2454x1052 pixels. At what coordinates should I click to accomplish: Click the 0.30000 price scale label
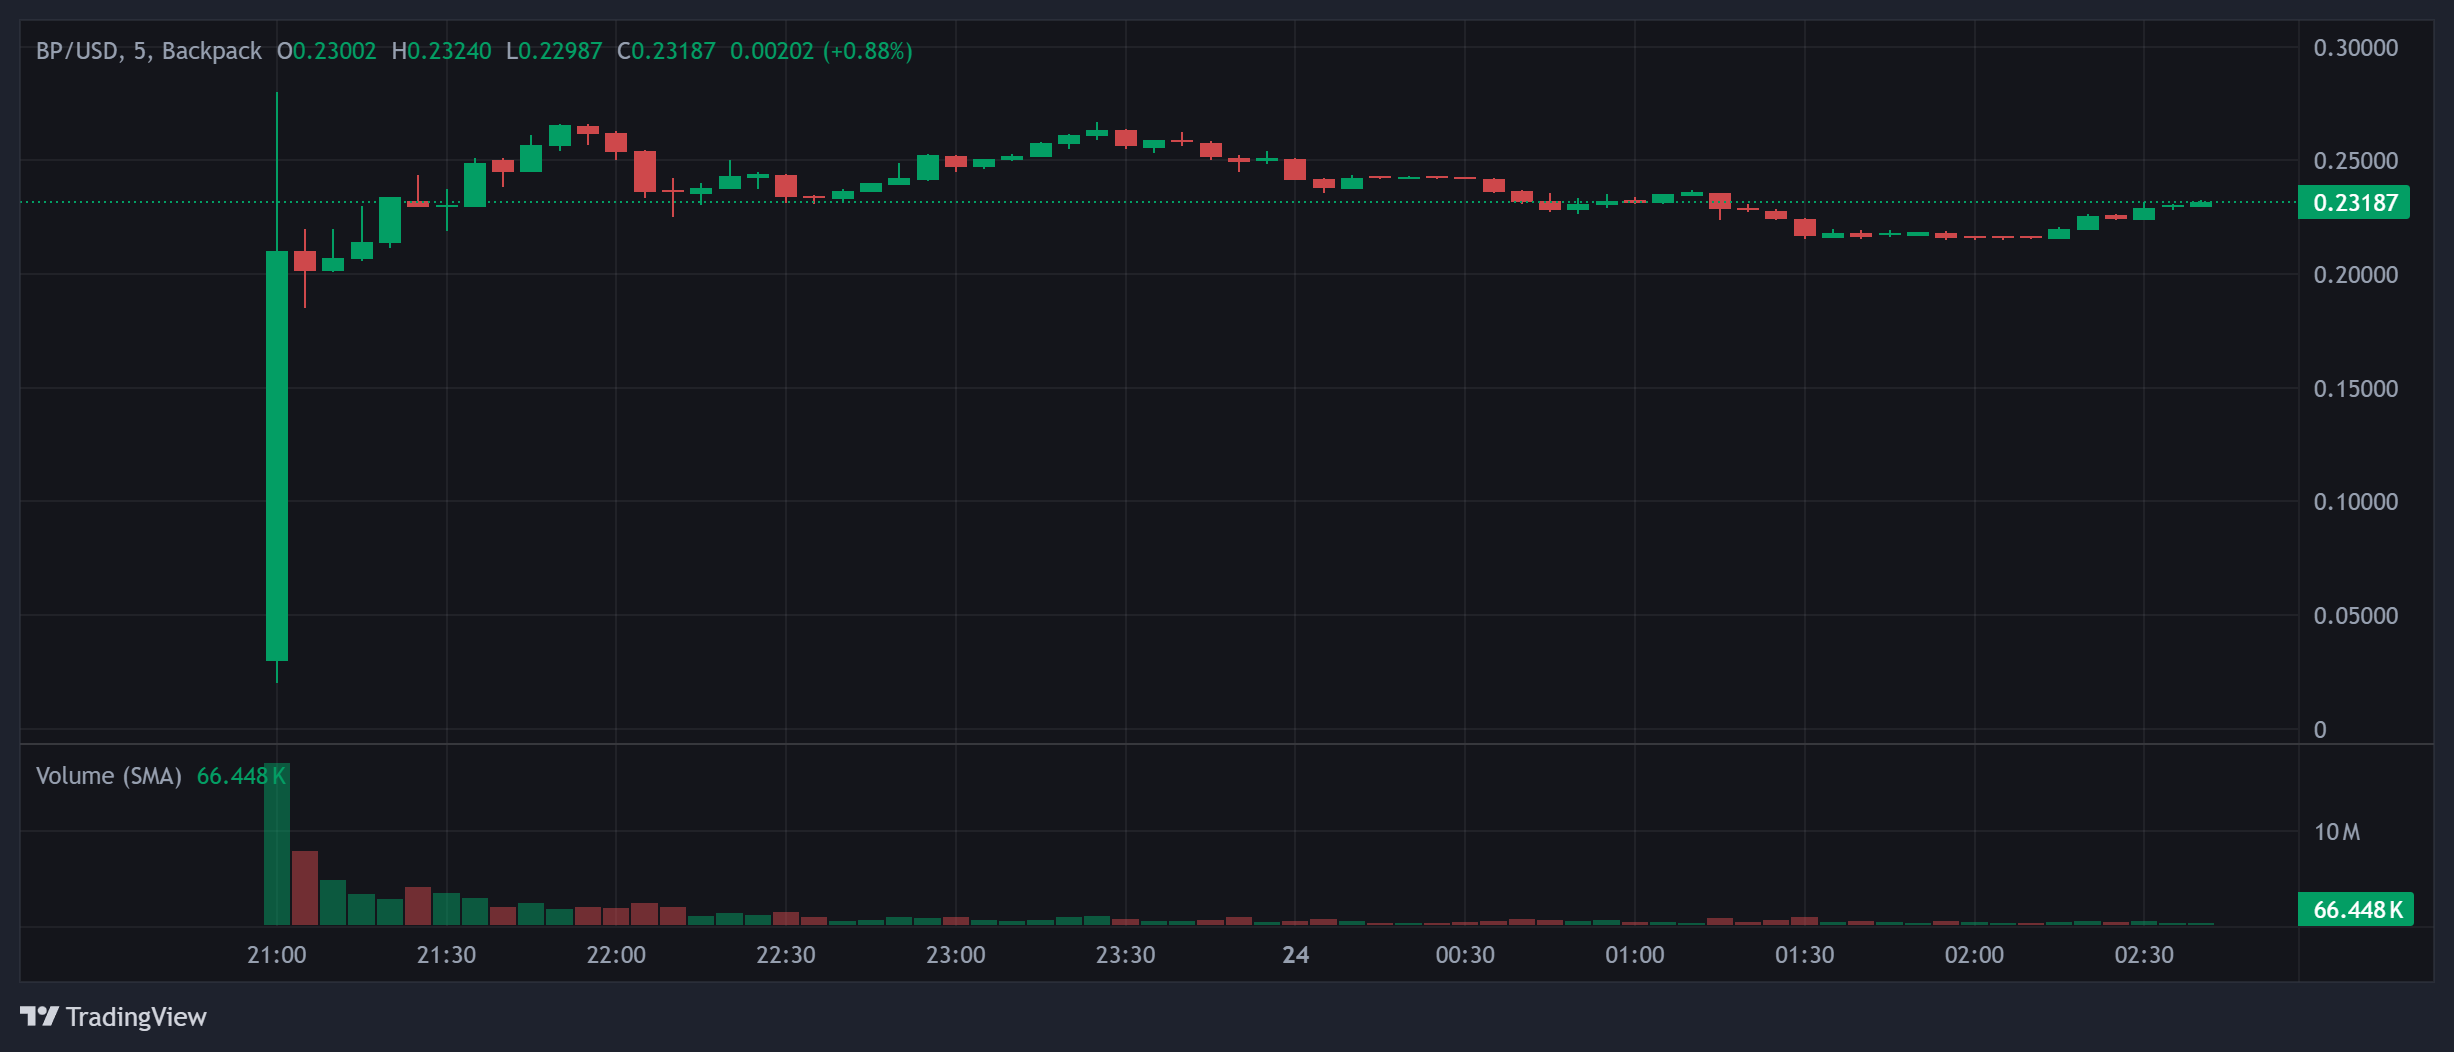(x=2355, y=48)
